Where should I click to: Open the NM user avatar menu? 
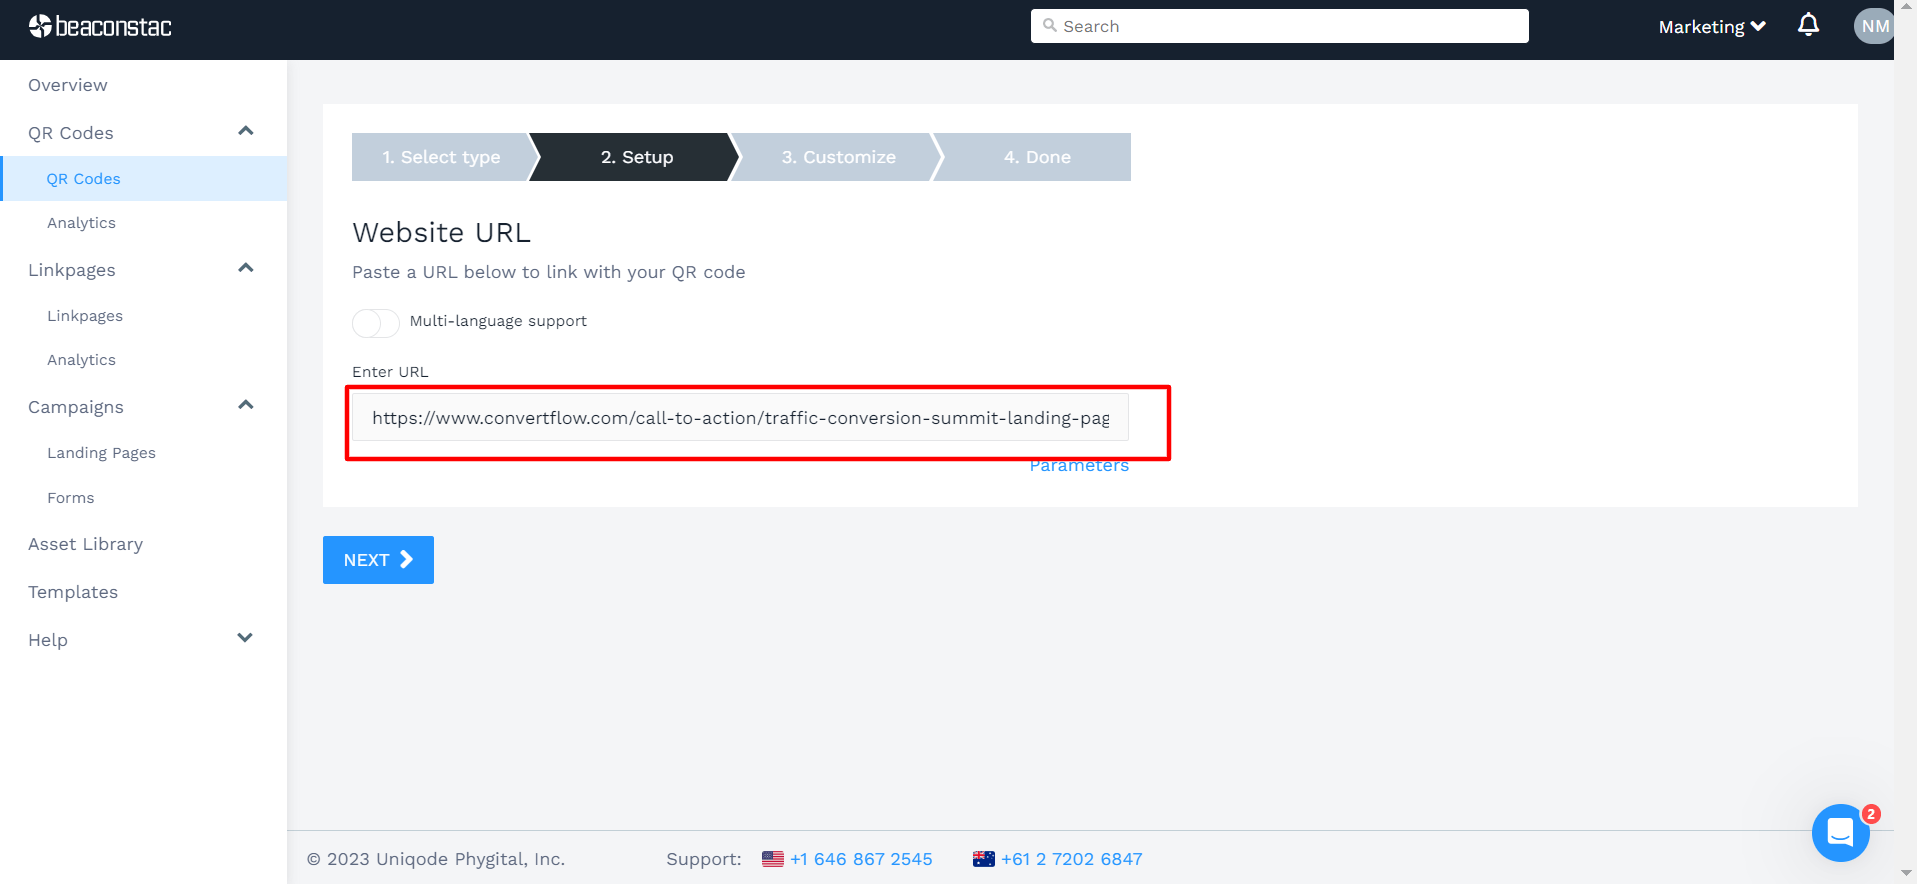1874,26
